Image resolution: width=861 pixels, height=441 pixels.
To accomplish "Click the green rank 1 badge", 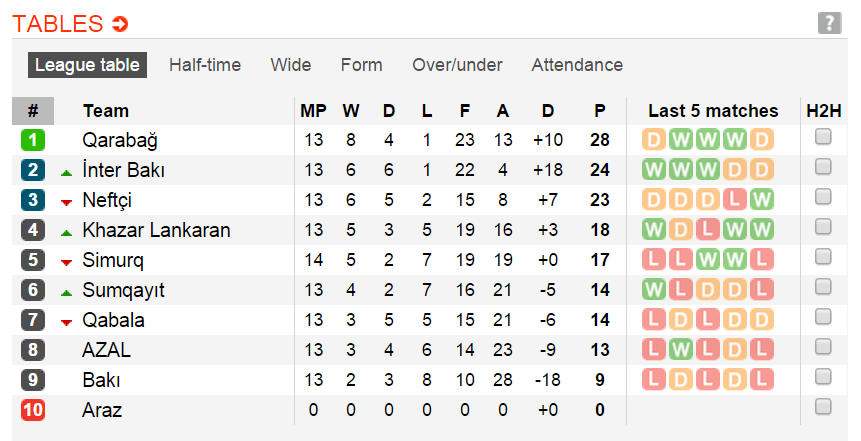I will pyautogui.click(x=33, y=140).
